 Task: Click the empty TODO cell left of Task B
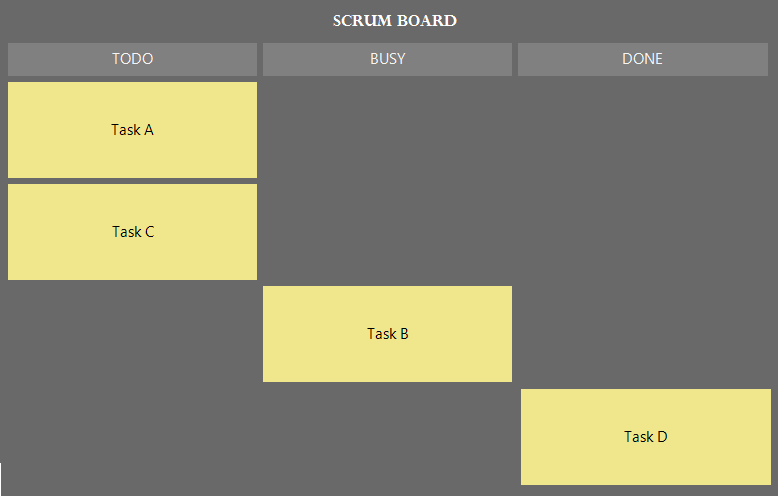(132, 334)
